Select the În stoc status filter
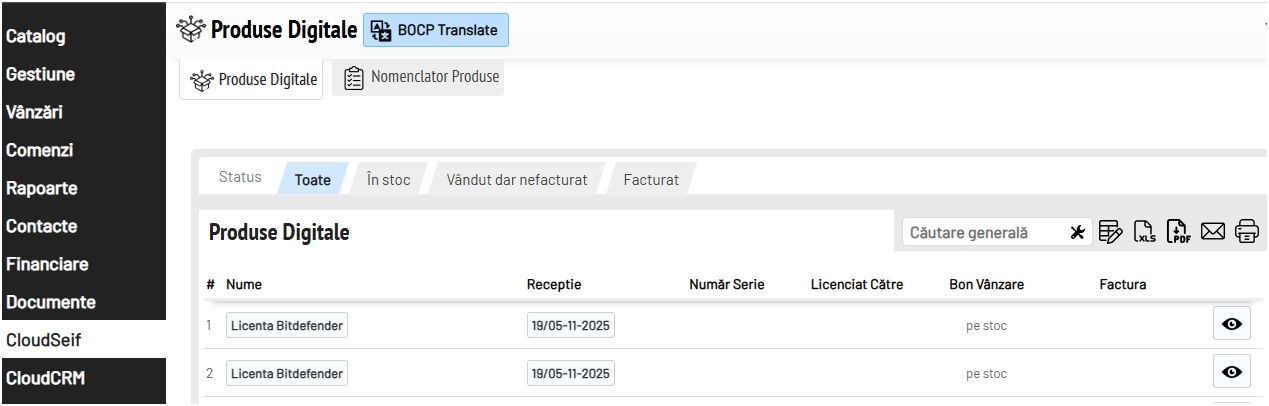 point(388,180)
